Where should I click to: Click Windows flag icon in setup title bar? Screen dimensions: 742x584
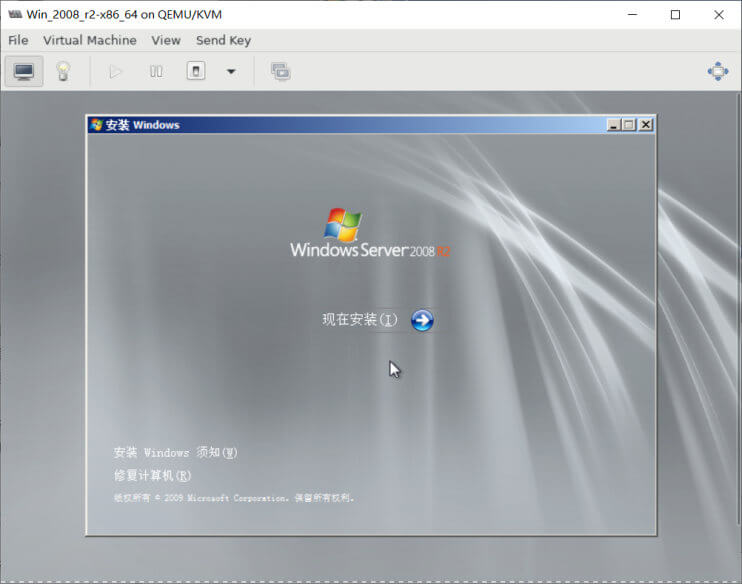click(97, 125)
